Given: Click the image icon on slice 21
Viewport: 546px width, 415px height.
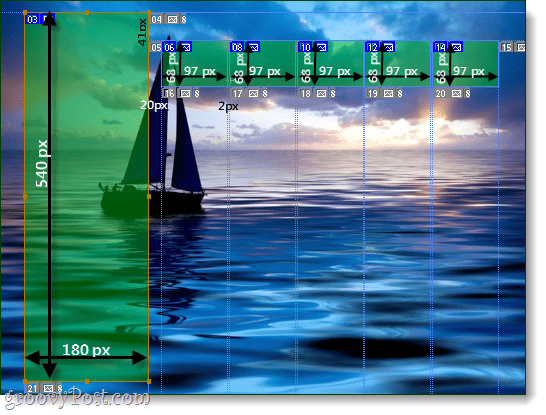Looking at the screenshot, I should click(48, 388).
